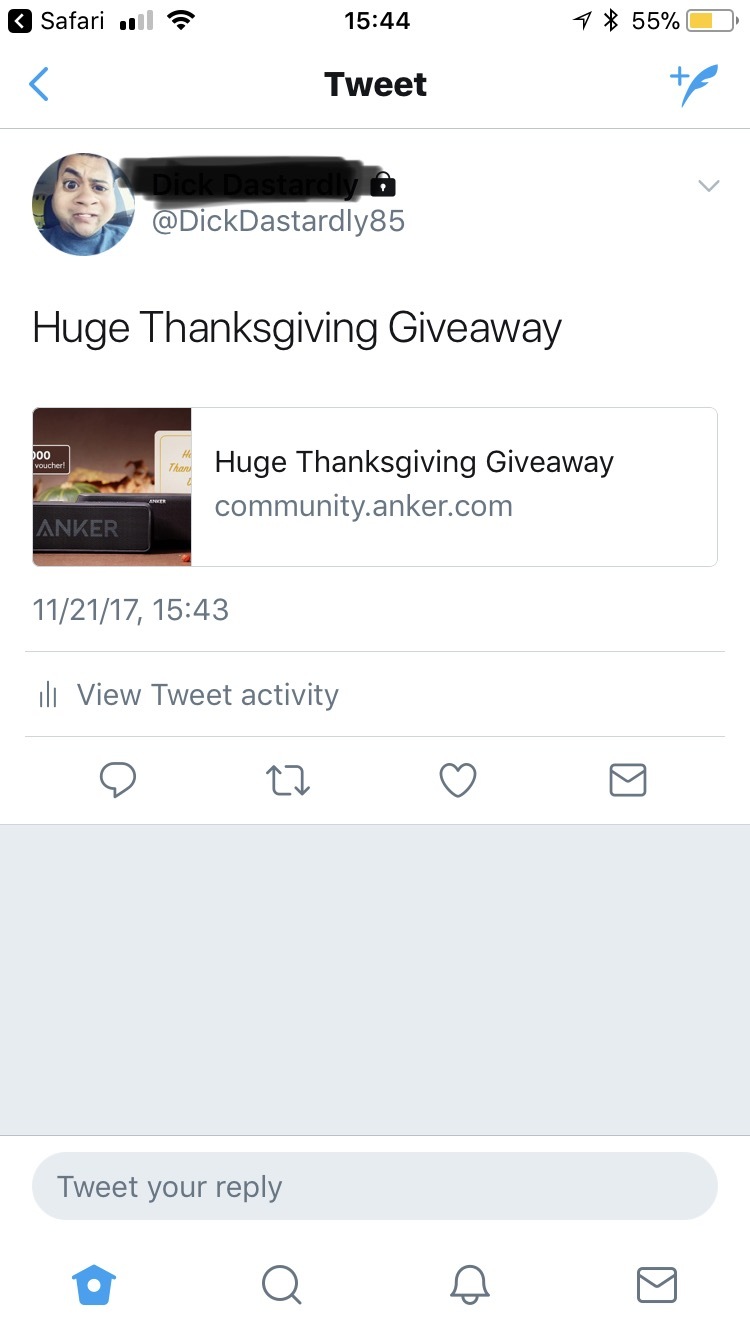Open the Search tab

click(x=282, y=1284)
